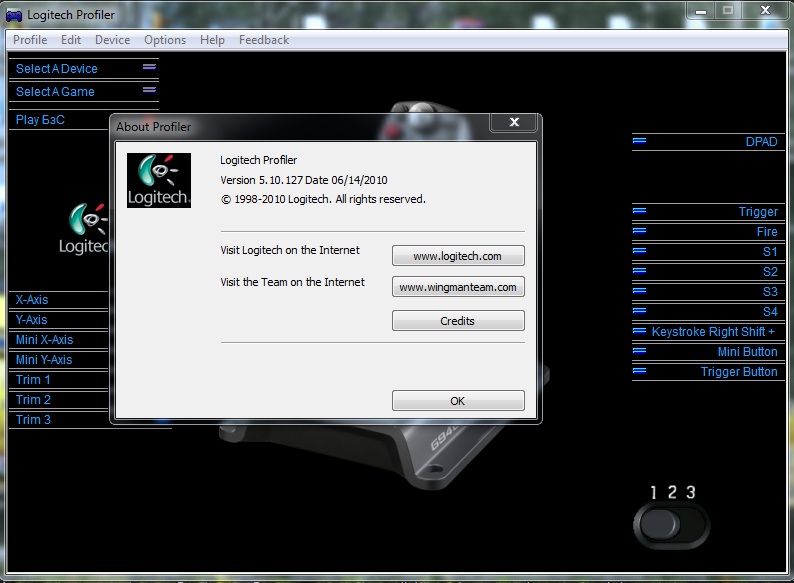This screenshot has width=794, height=583.
Task: Select the Trim 1 entry
Action: (x=33, y=380)
